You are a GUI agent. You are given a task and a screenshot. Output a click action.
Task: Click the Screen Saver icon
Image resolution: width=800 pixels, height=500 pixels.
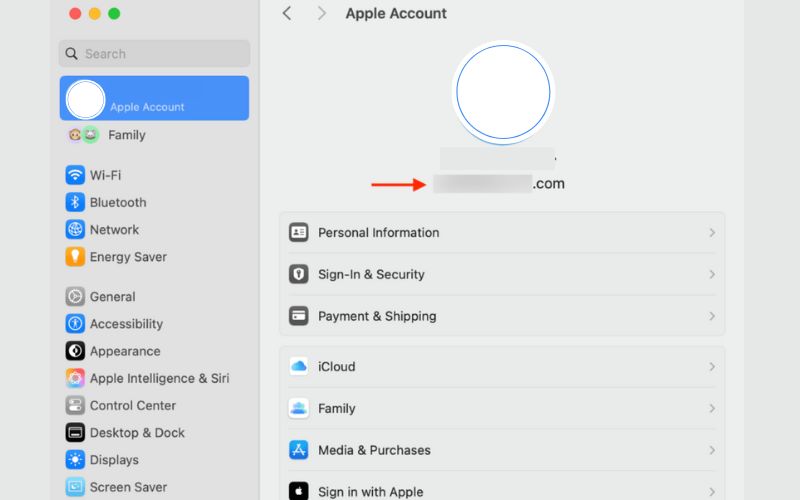pyautogui.click(x=75, y=487)
